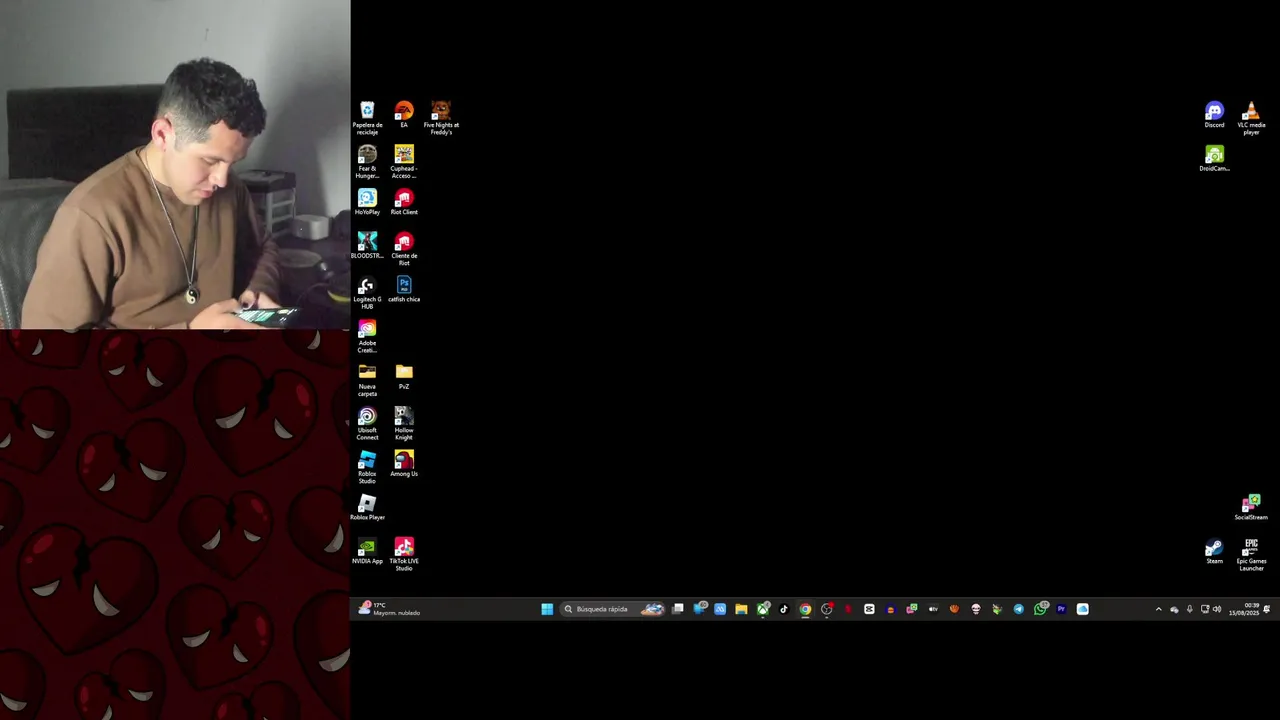Select the Cliente de Riot shortcut
The height and width of the screenshot is (720, 1280).
404,248
